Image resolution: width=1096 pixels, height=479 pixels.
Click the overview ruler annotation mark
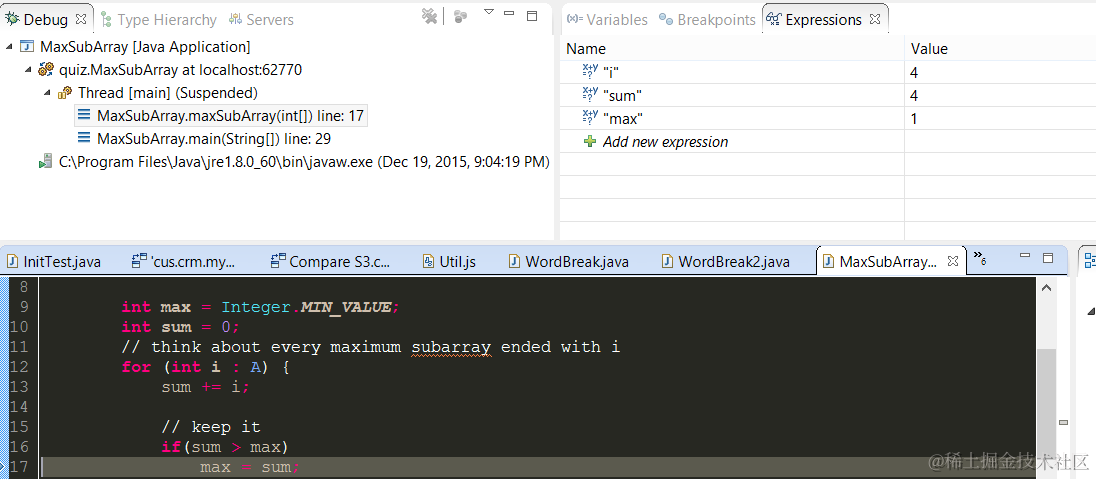pos(1064,422)
